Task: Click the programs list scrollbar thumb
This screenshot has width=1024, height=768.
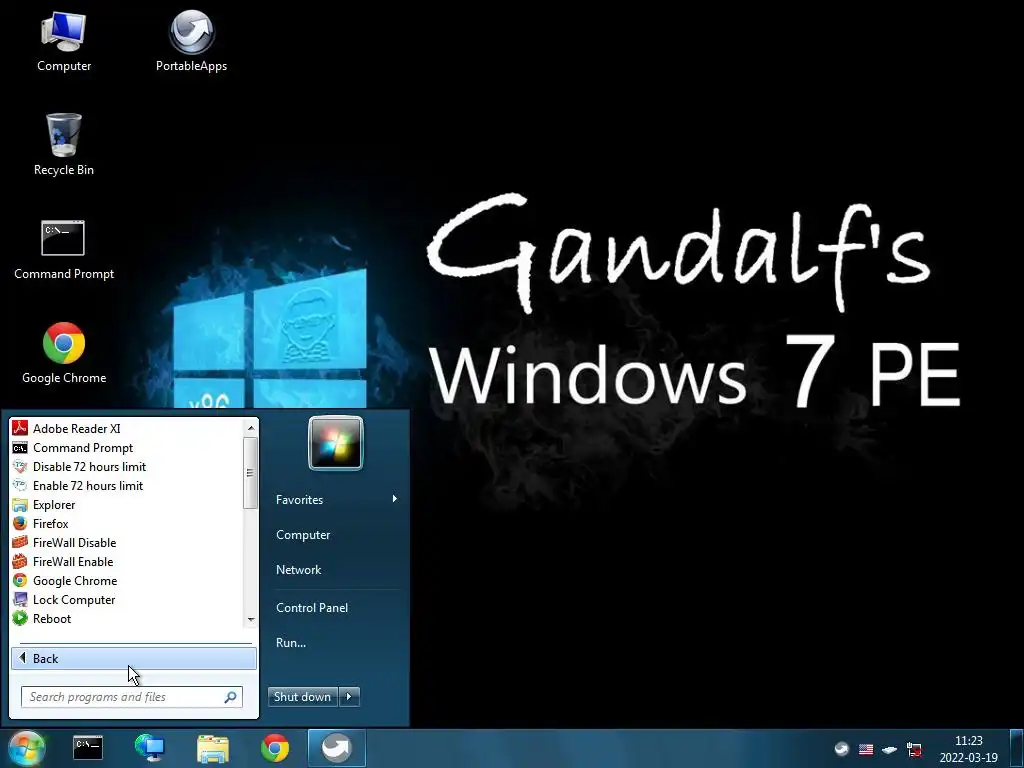Action: 250,473
